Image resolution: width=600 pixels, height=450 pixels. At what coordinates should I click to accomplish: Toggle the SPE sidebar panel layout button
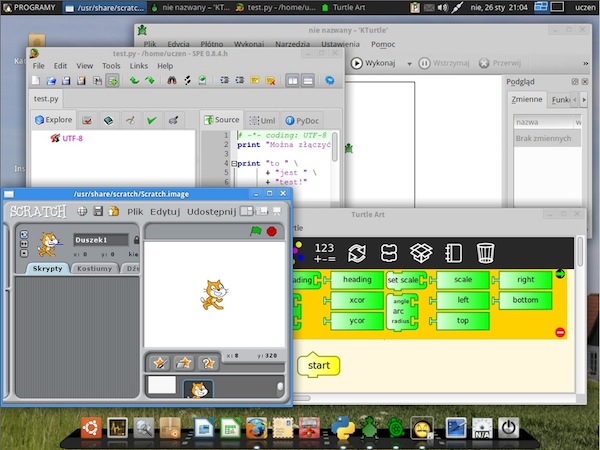(x=293, y=81)
